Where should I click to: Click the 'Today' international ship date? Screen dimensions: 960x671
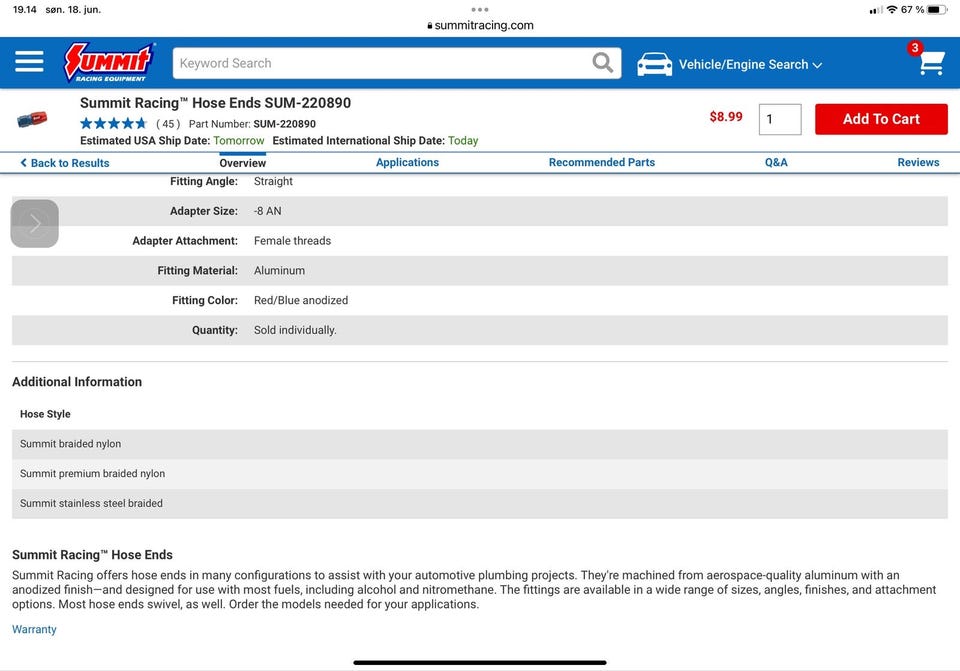(x=463, y=141)
